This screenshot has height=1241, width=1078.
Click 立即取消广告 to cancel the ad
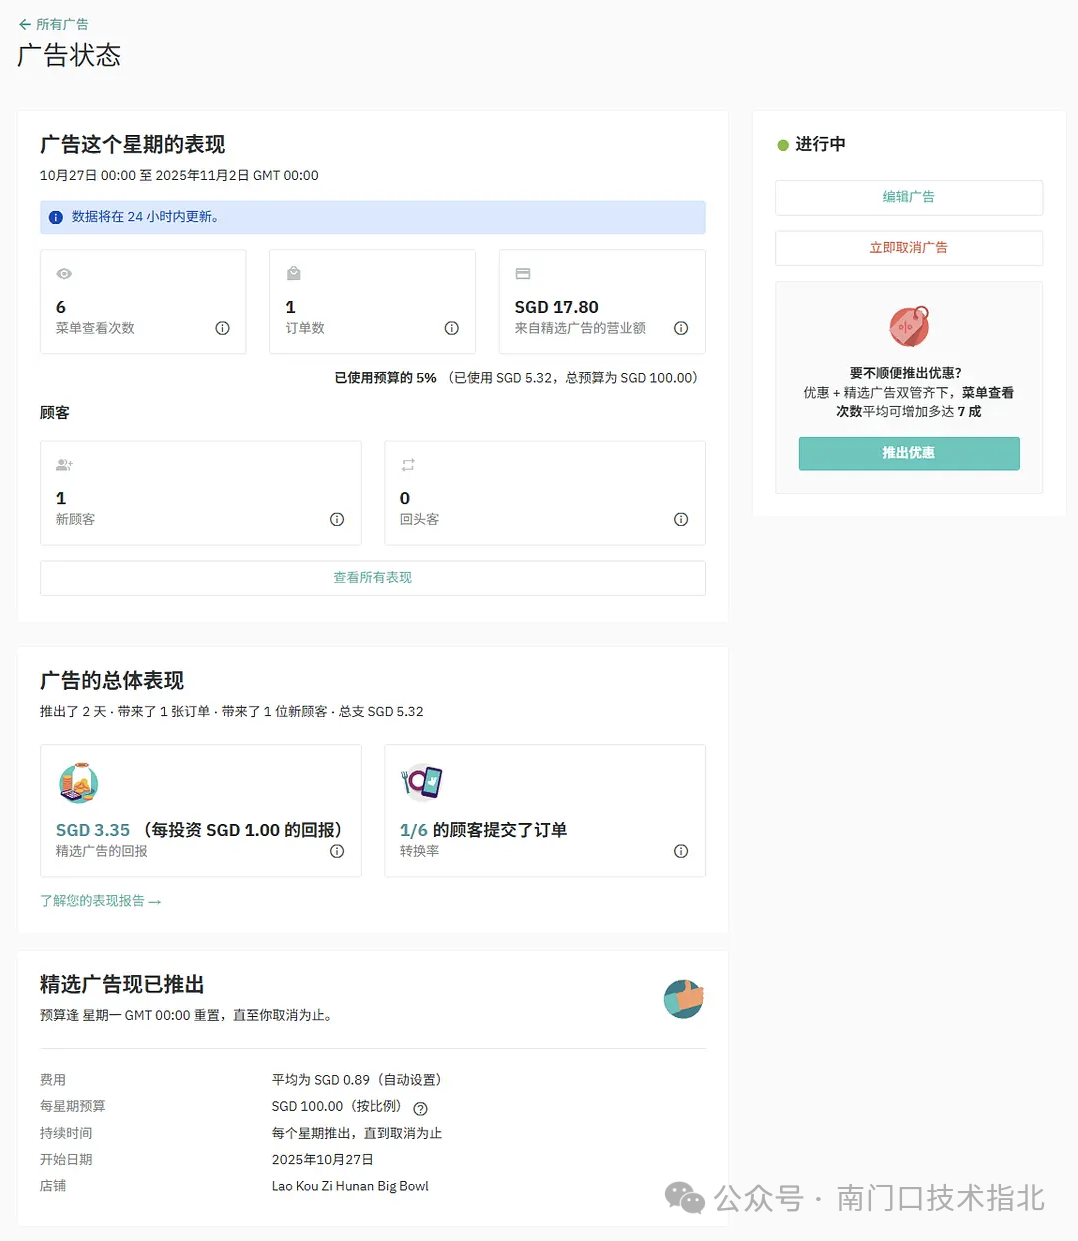(909, 248)
